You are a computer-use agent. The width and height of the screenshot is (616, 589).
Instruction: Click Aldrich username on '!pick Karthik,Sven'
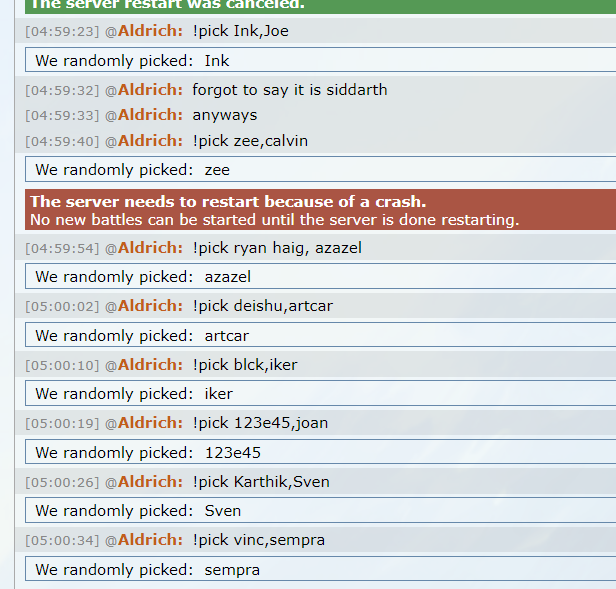pyautogui.click(x=150, y=481)
